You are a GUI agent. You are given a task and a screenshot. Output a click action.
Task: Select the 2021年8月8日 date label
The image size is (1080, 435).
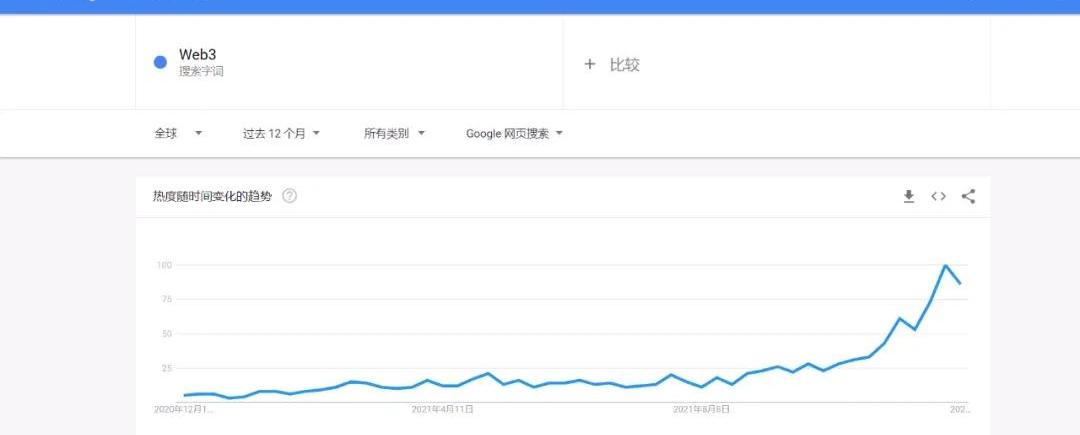(701, 409)
